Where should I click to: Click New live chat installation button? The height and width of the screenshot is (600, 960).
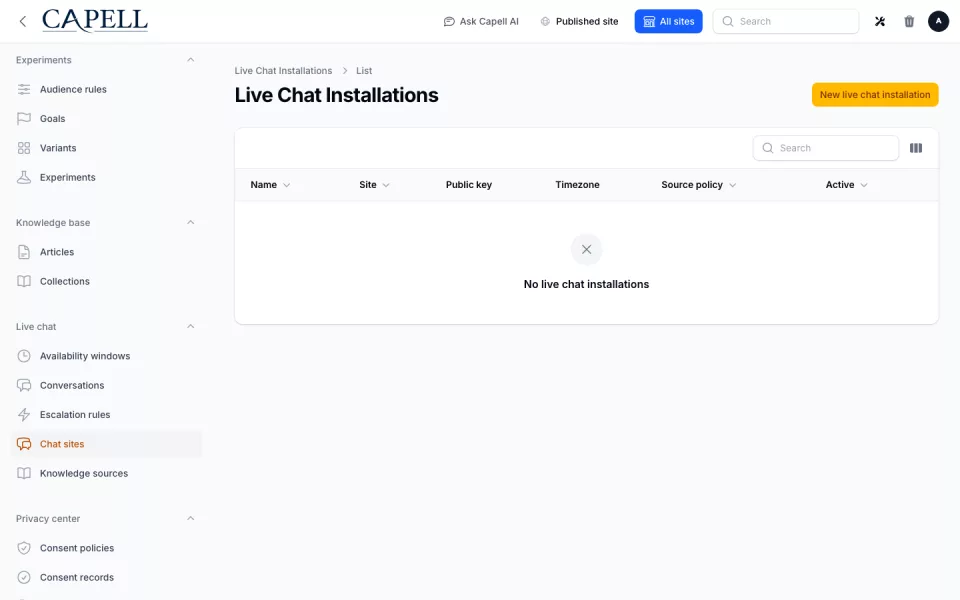coord(875,95)
